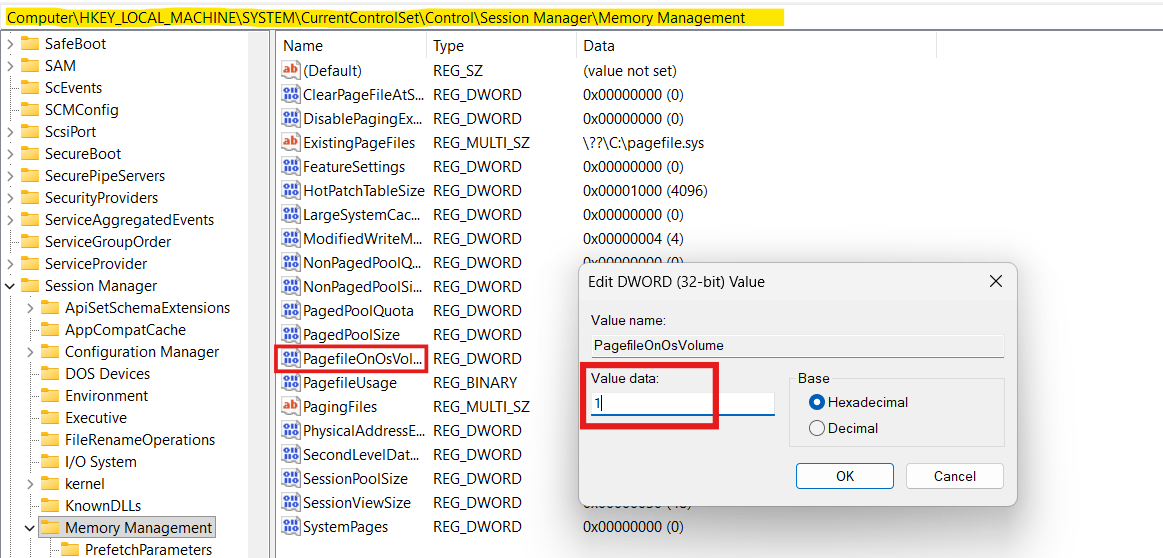Image resolution: width=1163 pixels, height=558 pixels.
Task: Click the SessionPoolSize DWORD icon
Action: (290, 479)
